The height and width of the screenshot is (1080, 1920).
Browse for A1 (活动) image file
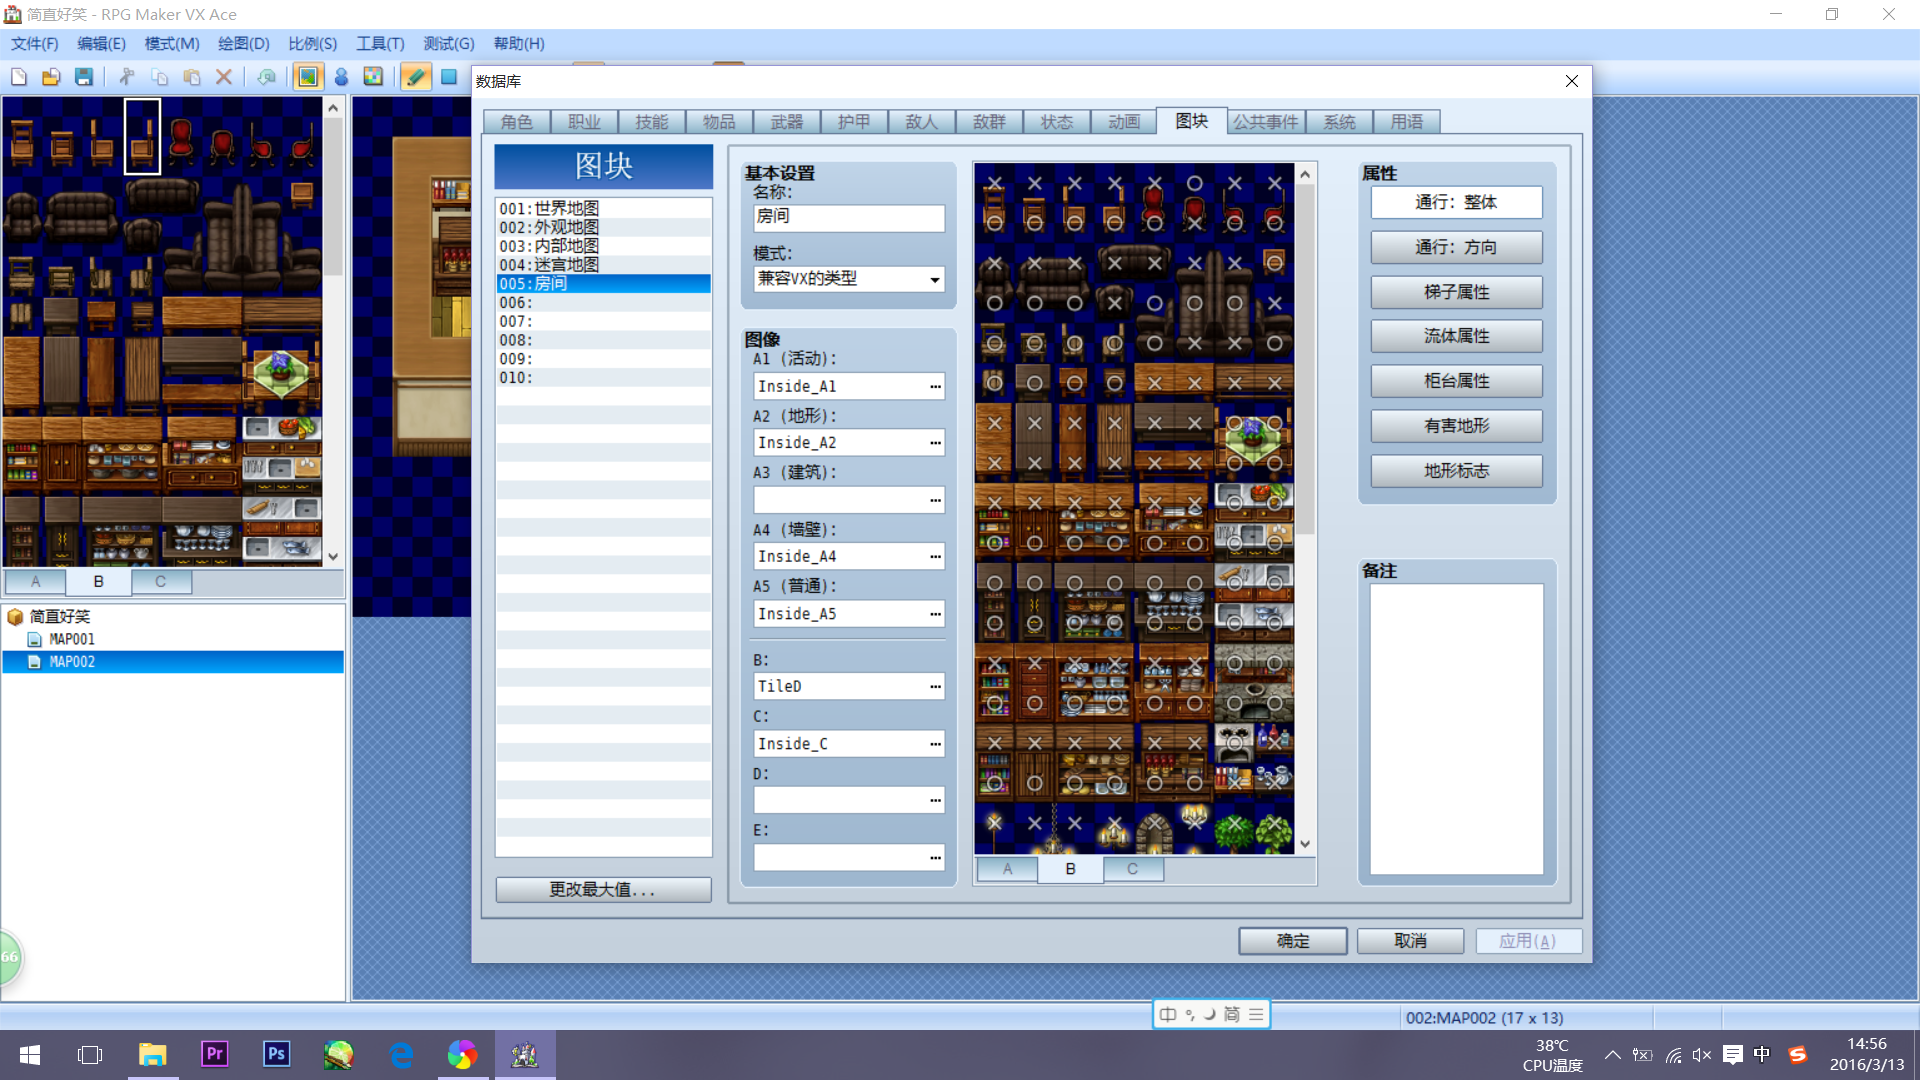point(935,387)
